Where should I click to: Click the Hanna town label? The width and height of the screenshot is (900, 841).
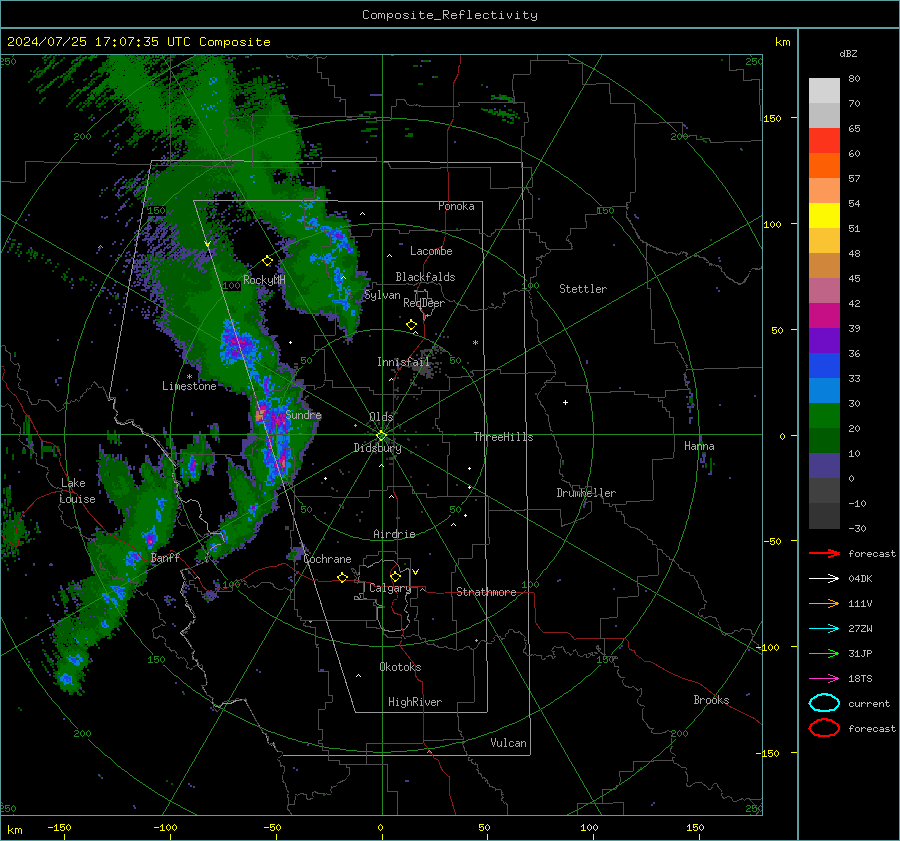[699, 446]
